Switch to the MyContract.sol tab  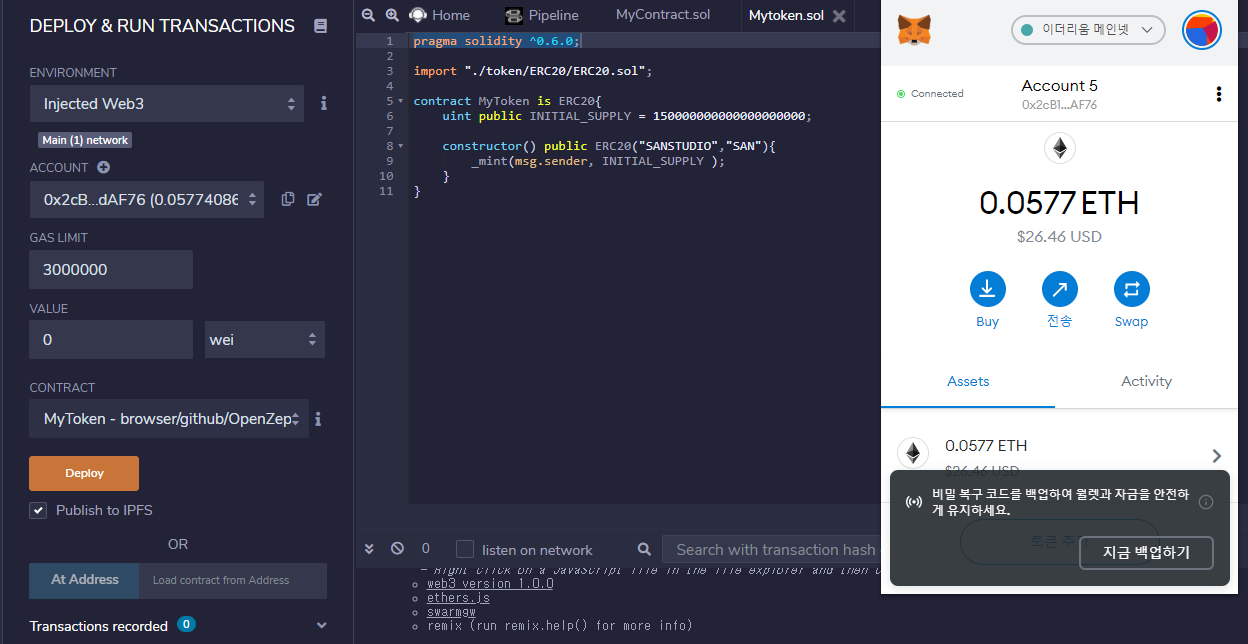point(663,15)
